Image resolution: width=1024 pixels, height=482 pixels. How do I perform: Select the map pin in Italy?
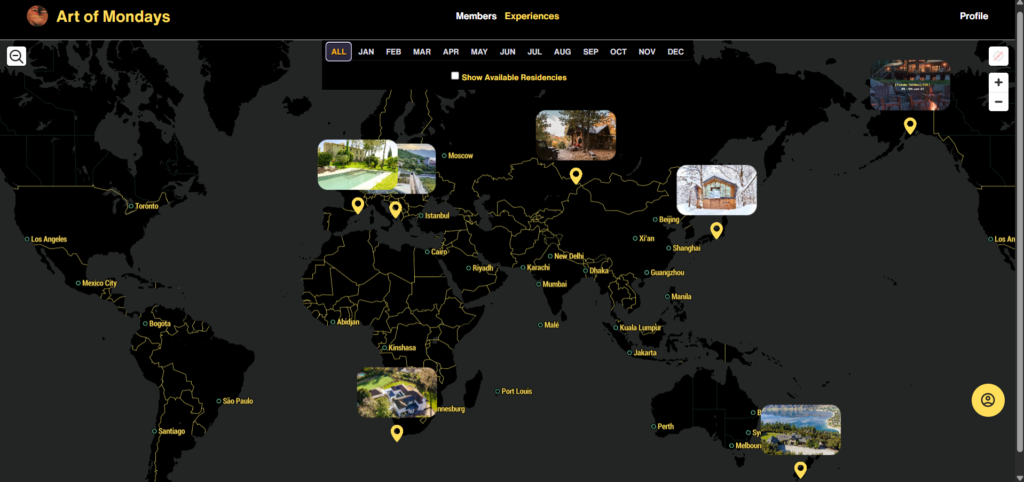[395, 210]
